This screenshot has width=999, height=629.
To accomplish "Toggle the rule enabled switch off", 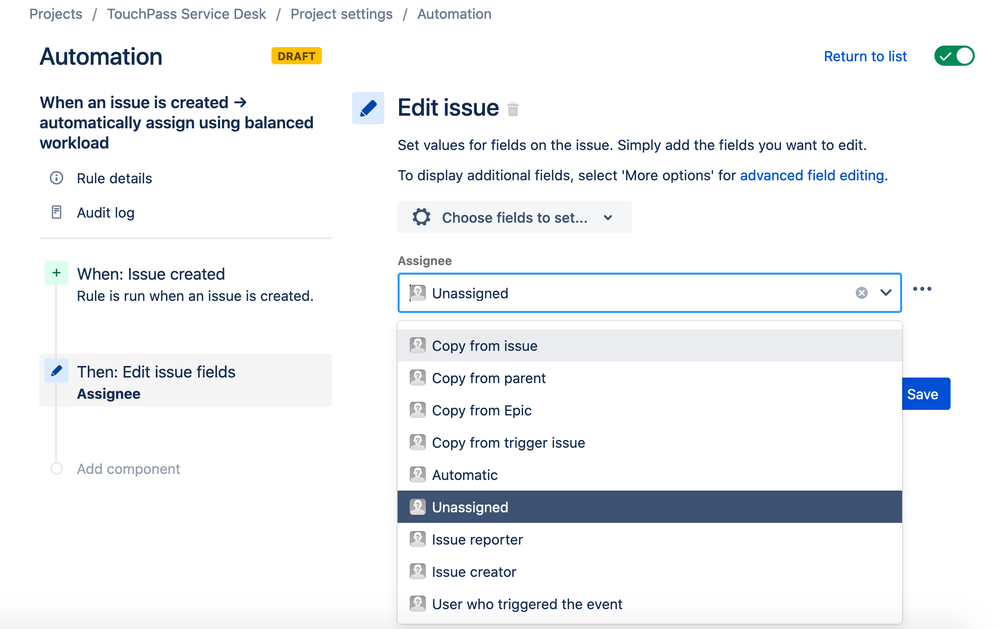I will pos(954,56).
